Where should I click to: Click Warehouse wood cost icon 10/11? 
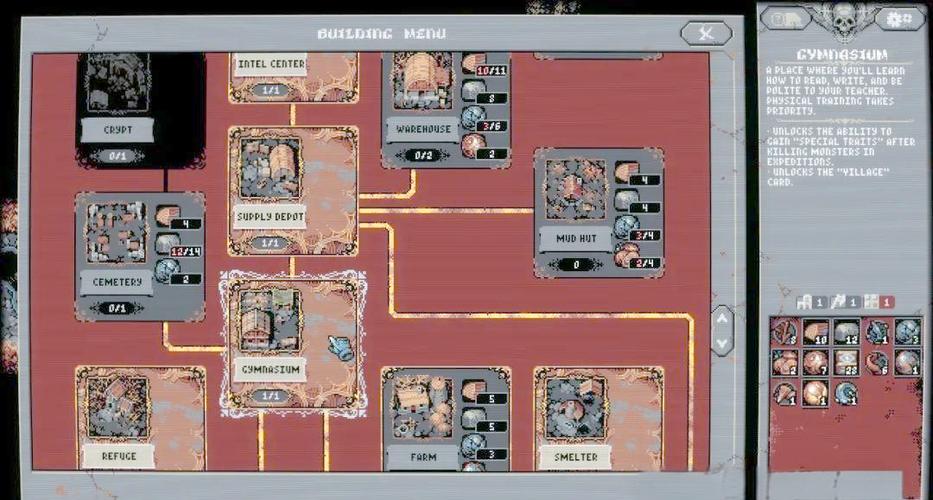point(473,64)
